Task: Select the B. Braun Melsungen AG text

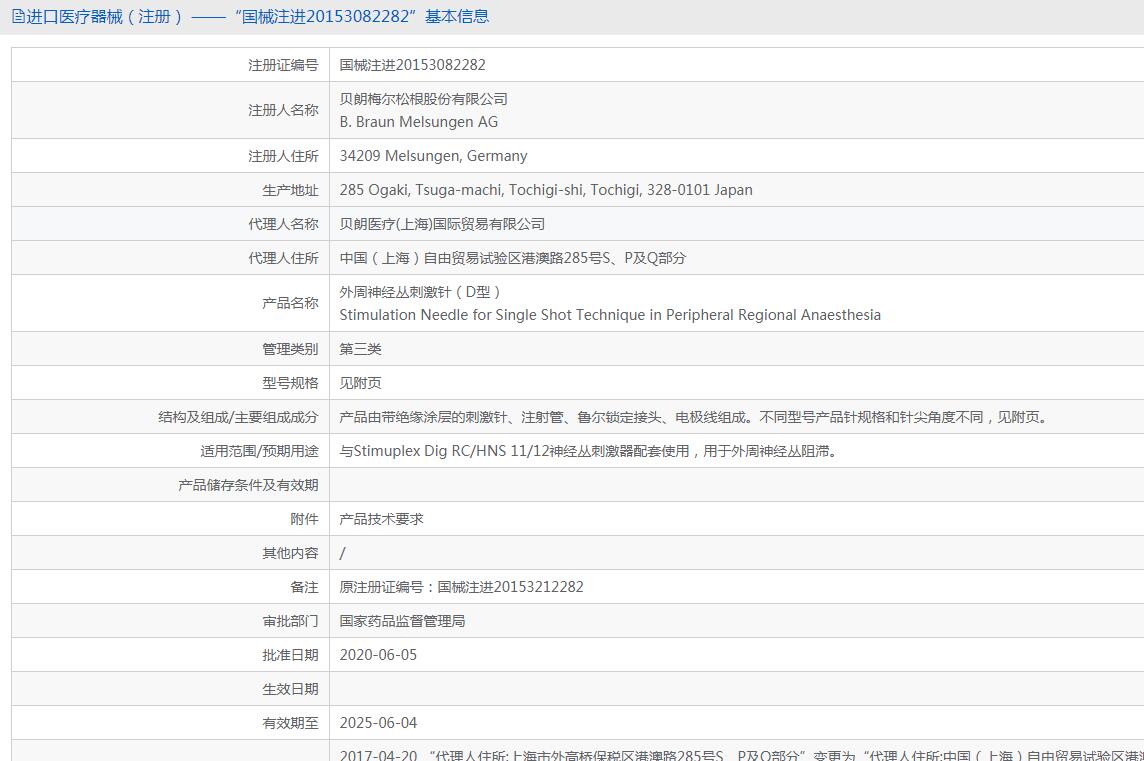Action: (x=418, y=122)
